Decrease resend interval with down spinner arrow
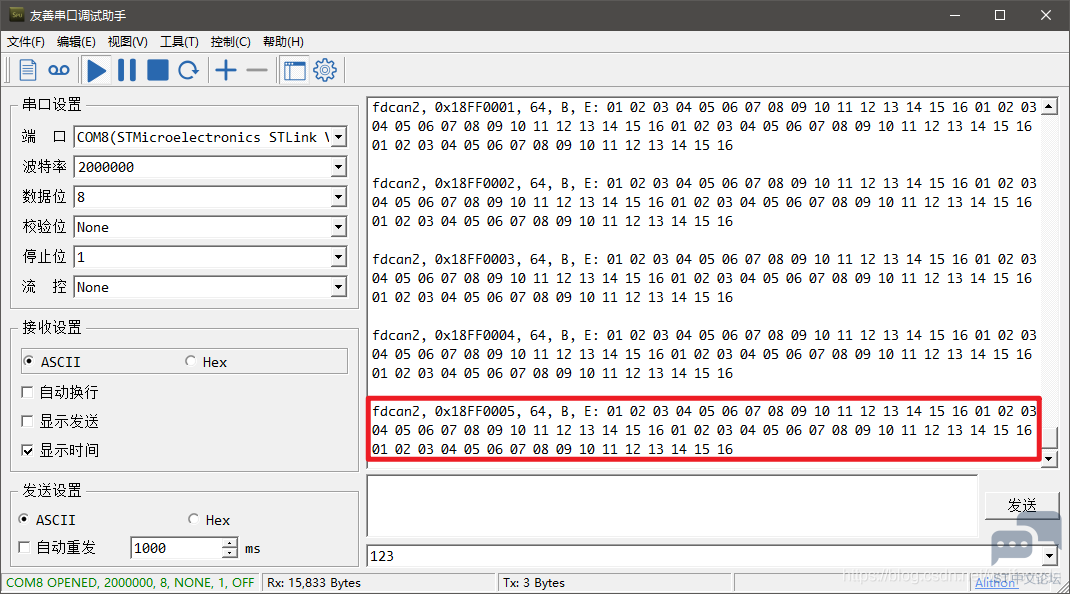 (x=230, y=553)
